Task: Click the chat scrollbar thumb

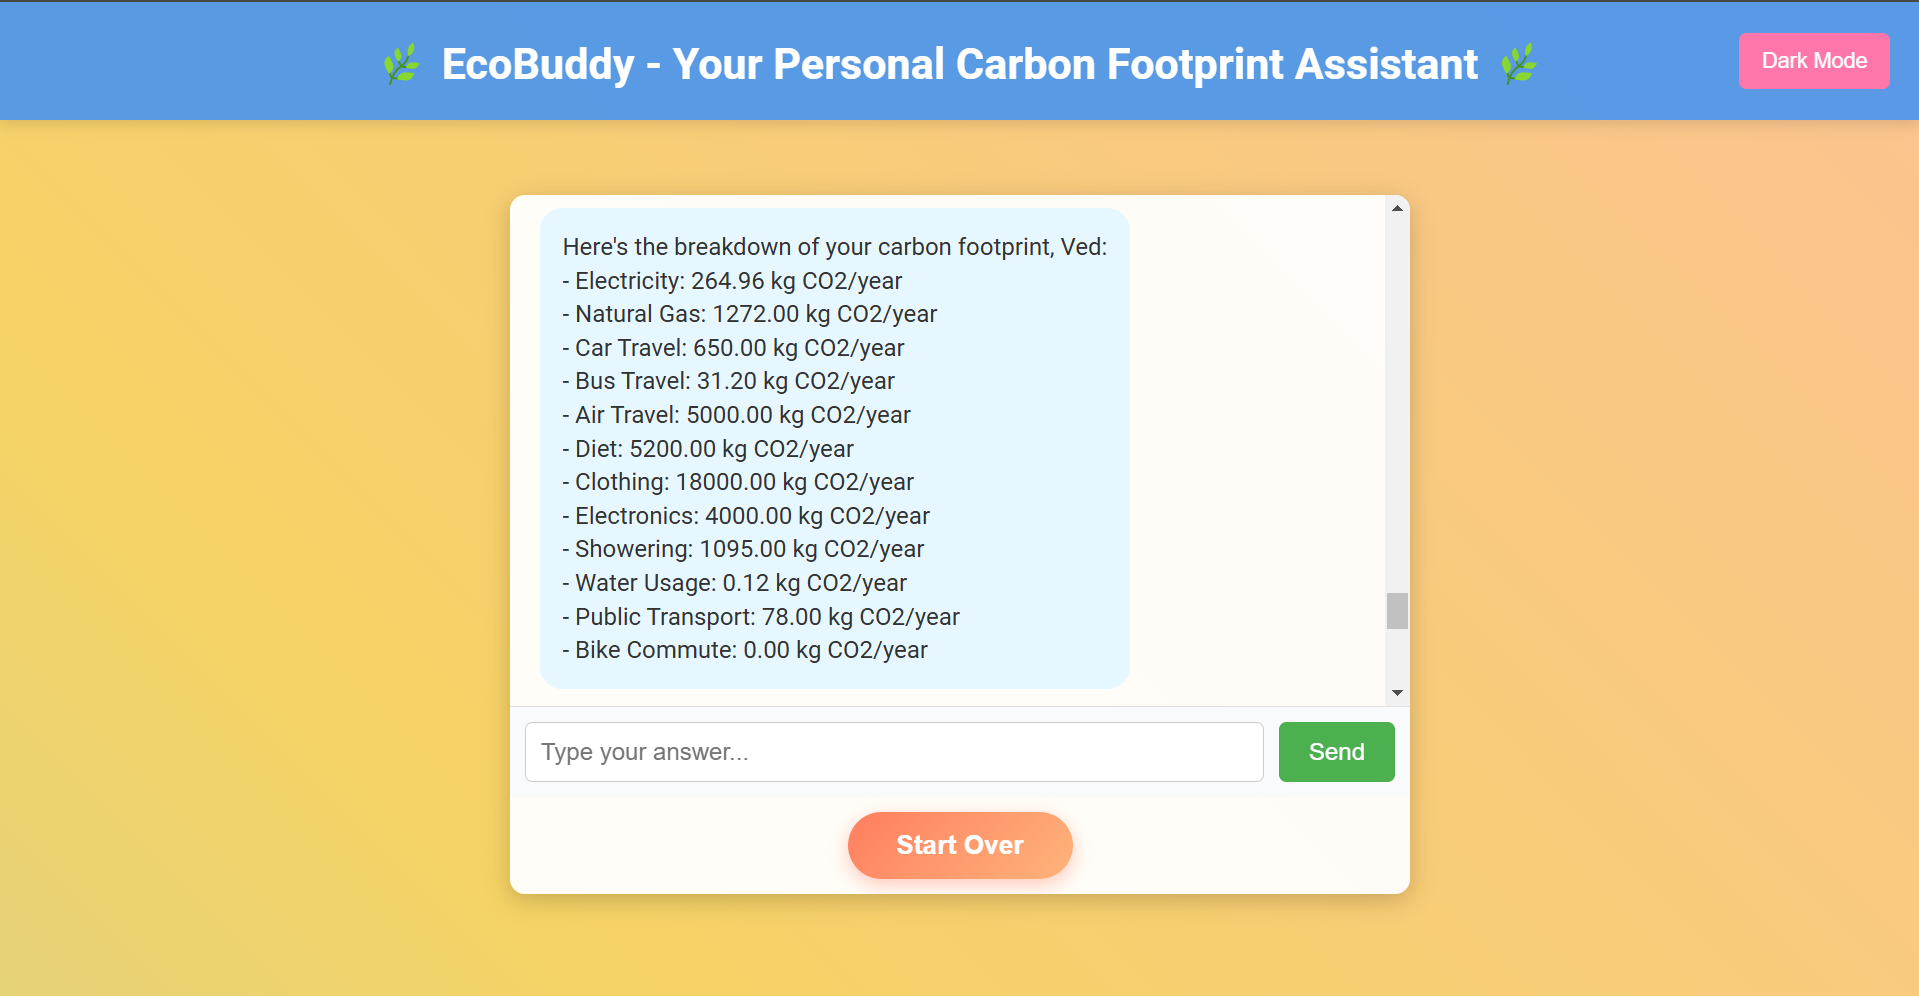Action: pos(1397,611)
